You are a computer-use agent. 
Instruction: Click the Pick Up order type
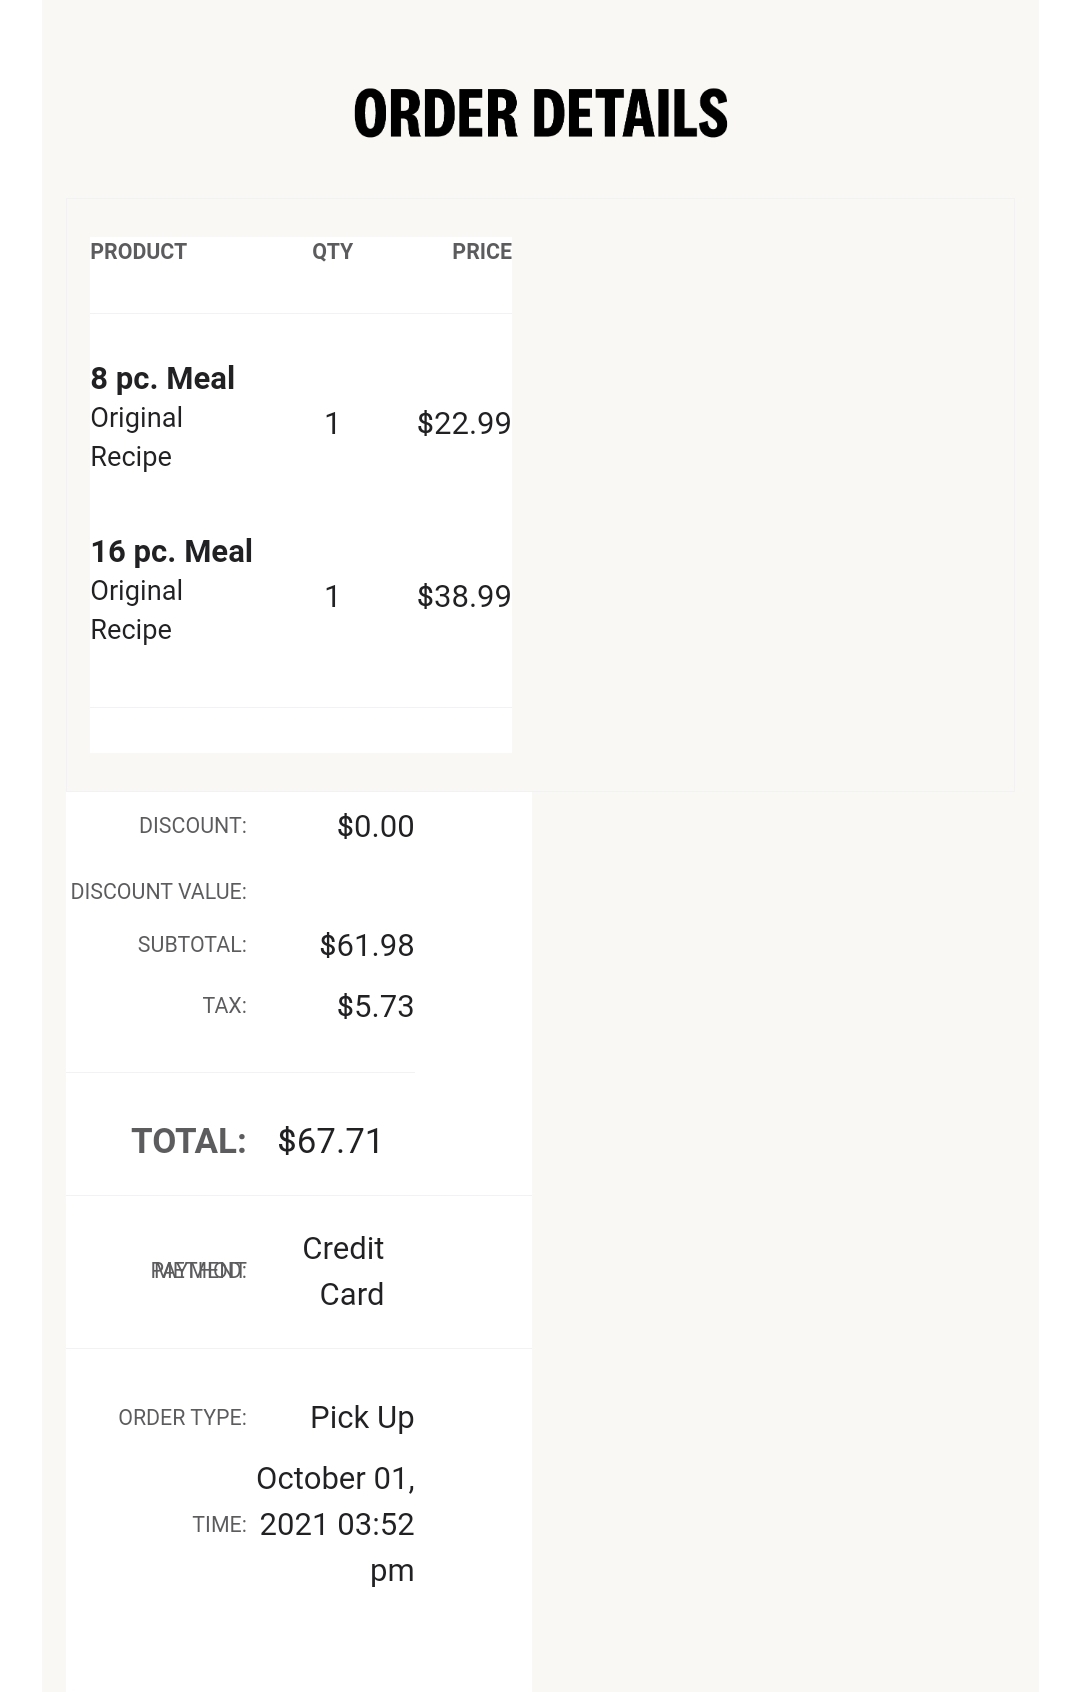pos(362,1418)
